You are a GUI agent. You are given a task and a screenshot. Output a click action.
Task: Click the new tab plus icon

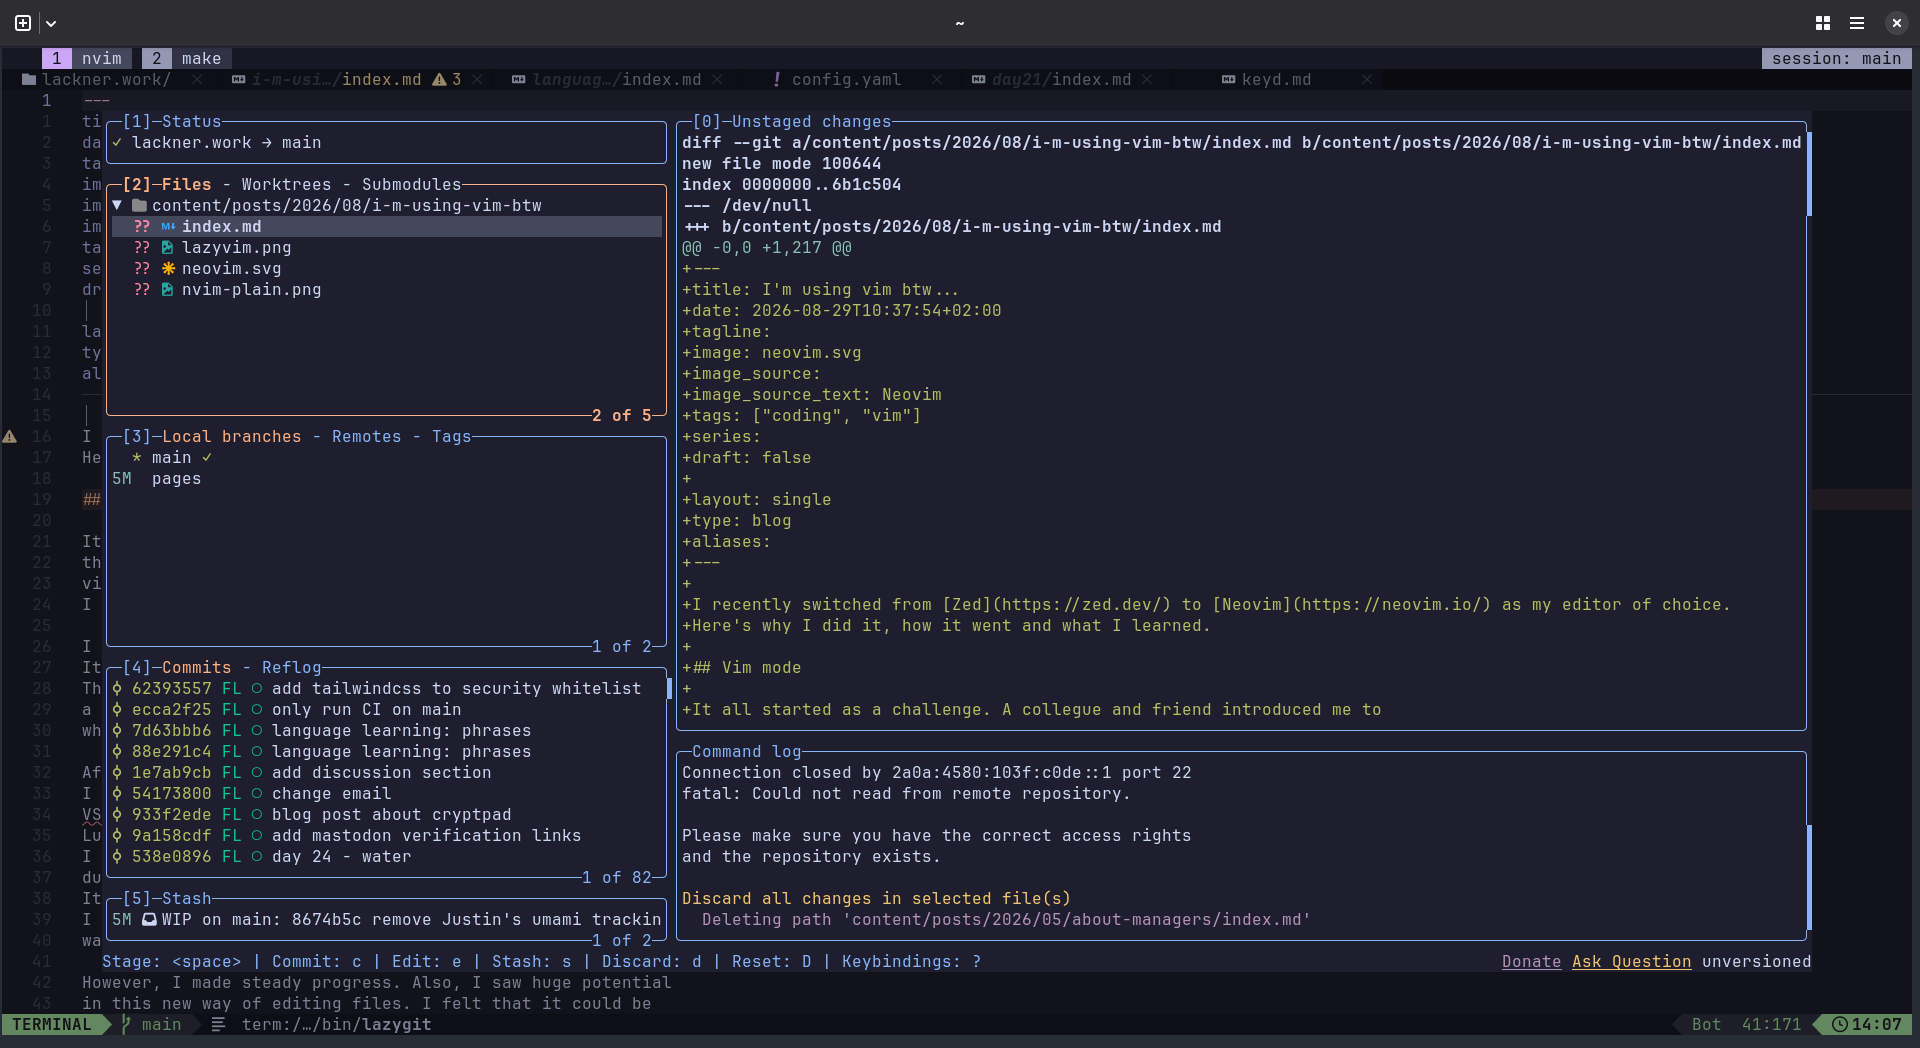coord(23,22)
